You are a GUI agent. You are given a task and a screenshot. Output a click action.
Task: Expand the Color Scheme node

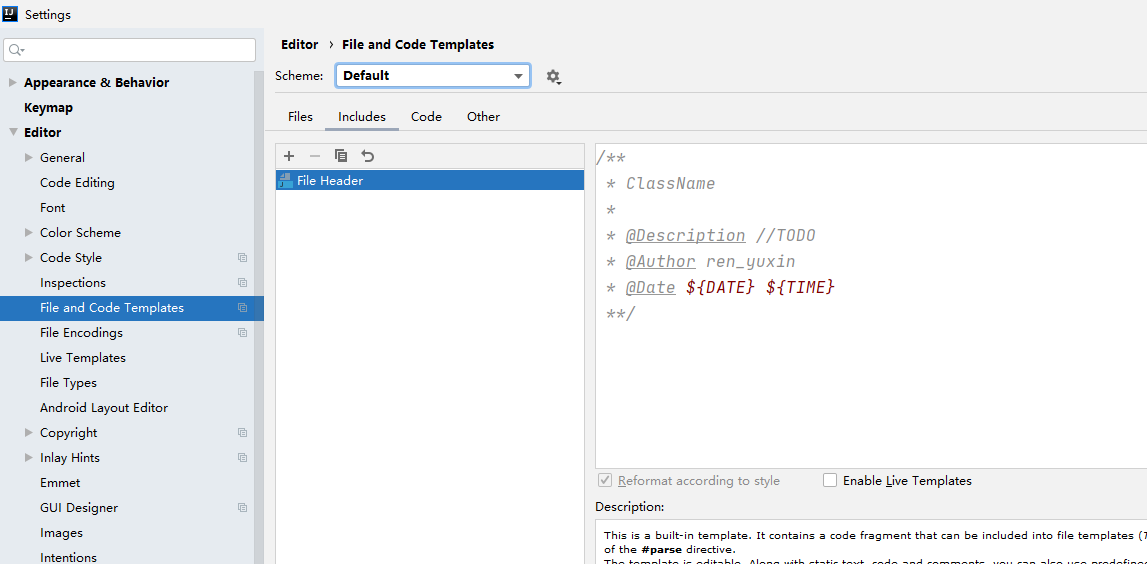click(29, 233)
